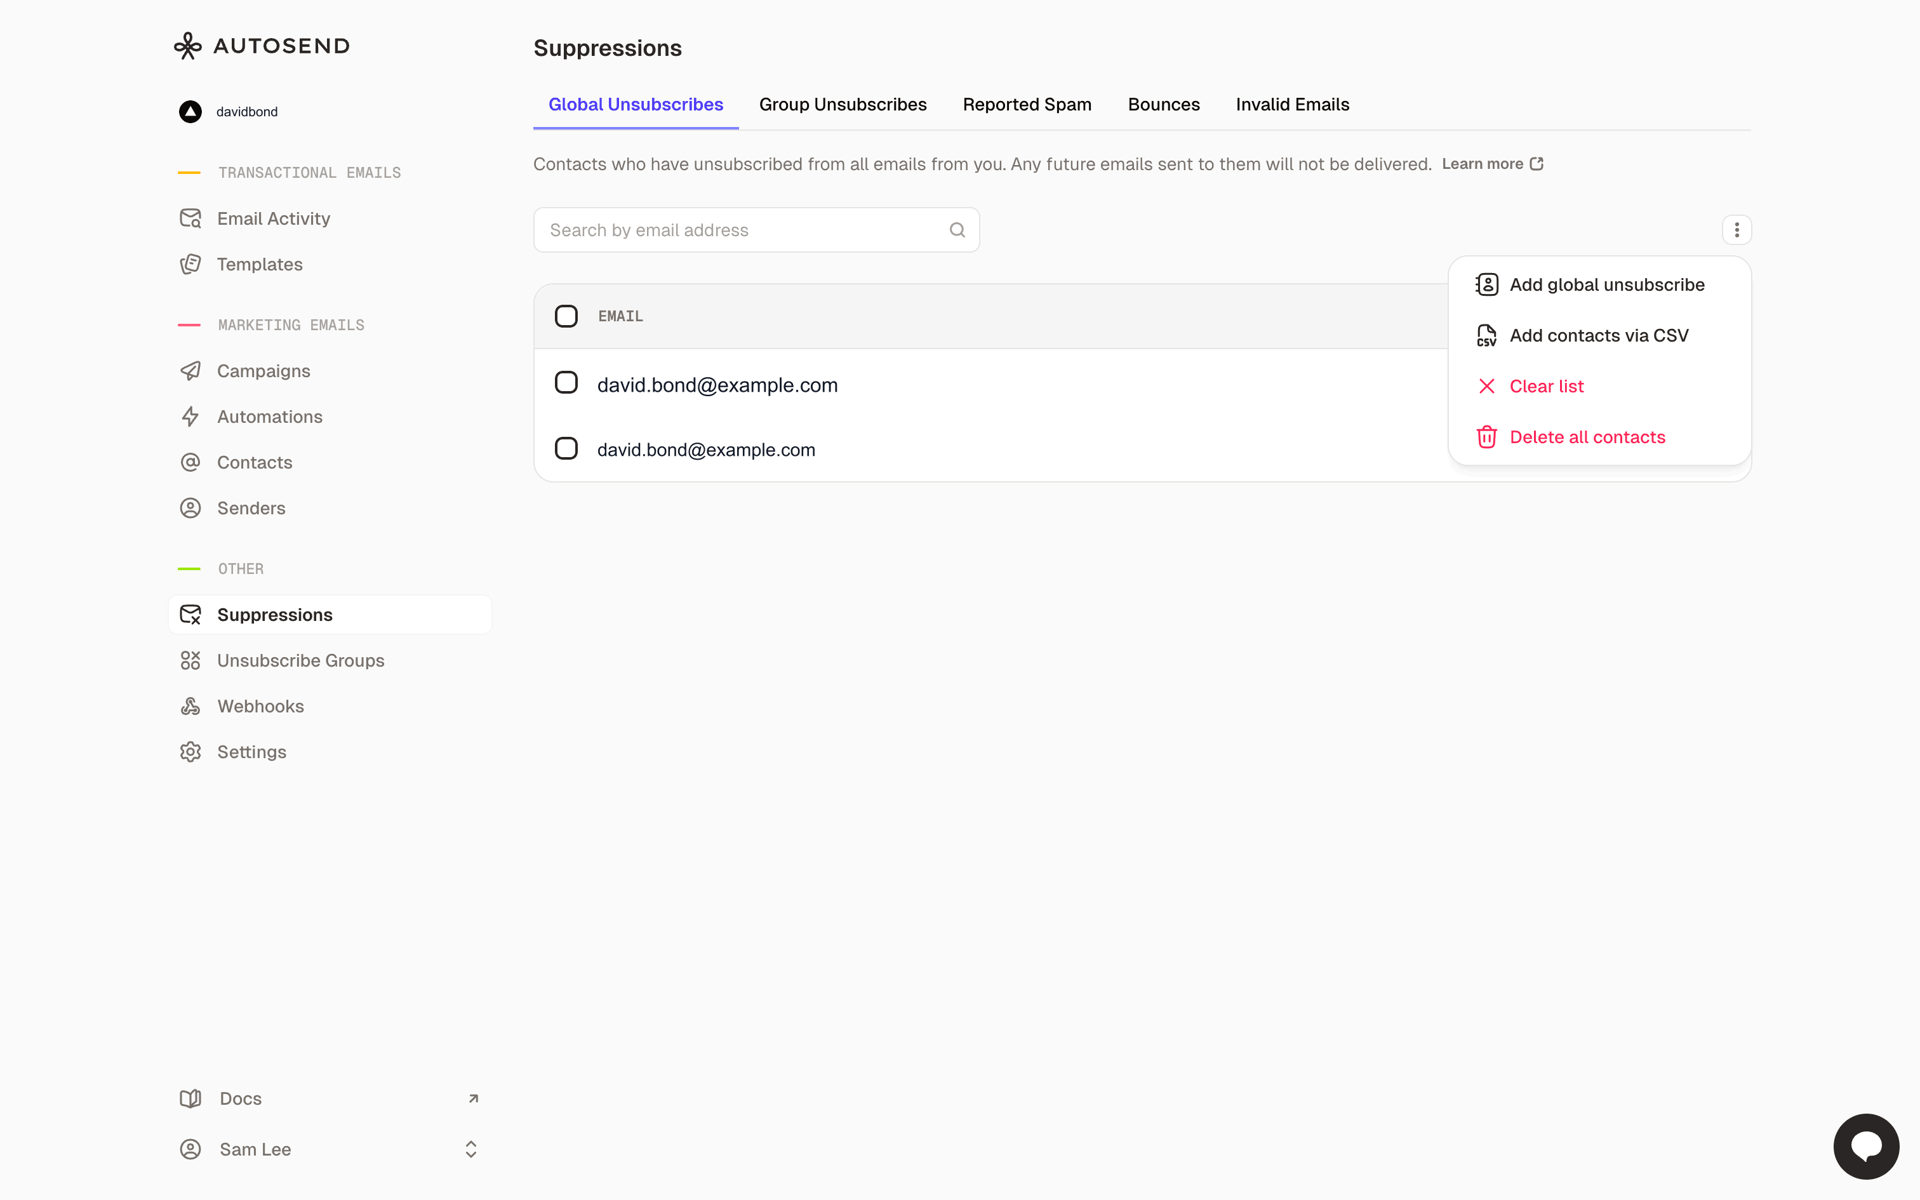Click the Automations lightning bolt icon
This screenshot has width=1920, height=1200.
click(190, 417)
